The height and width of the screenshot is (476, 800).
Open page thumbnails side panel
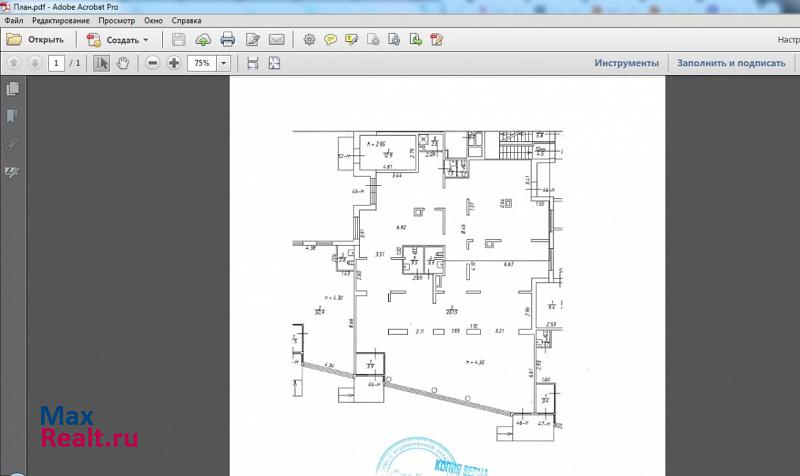point(13,90)
